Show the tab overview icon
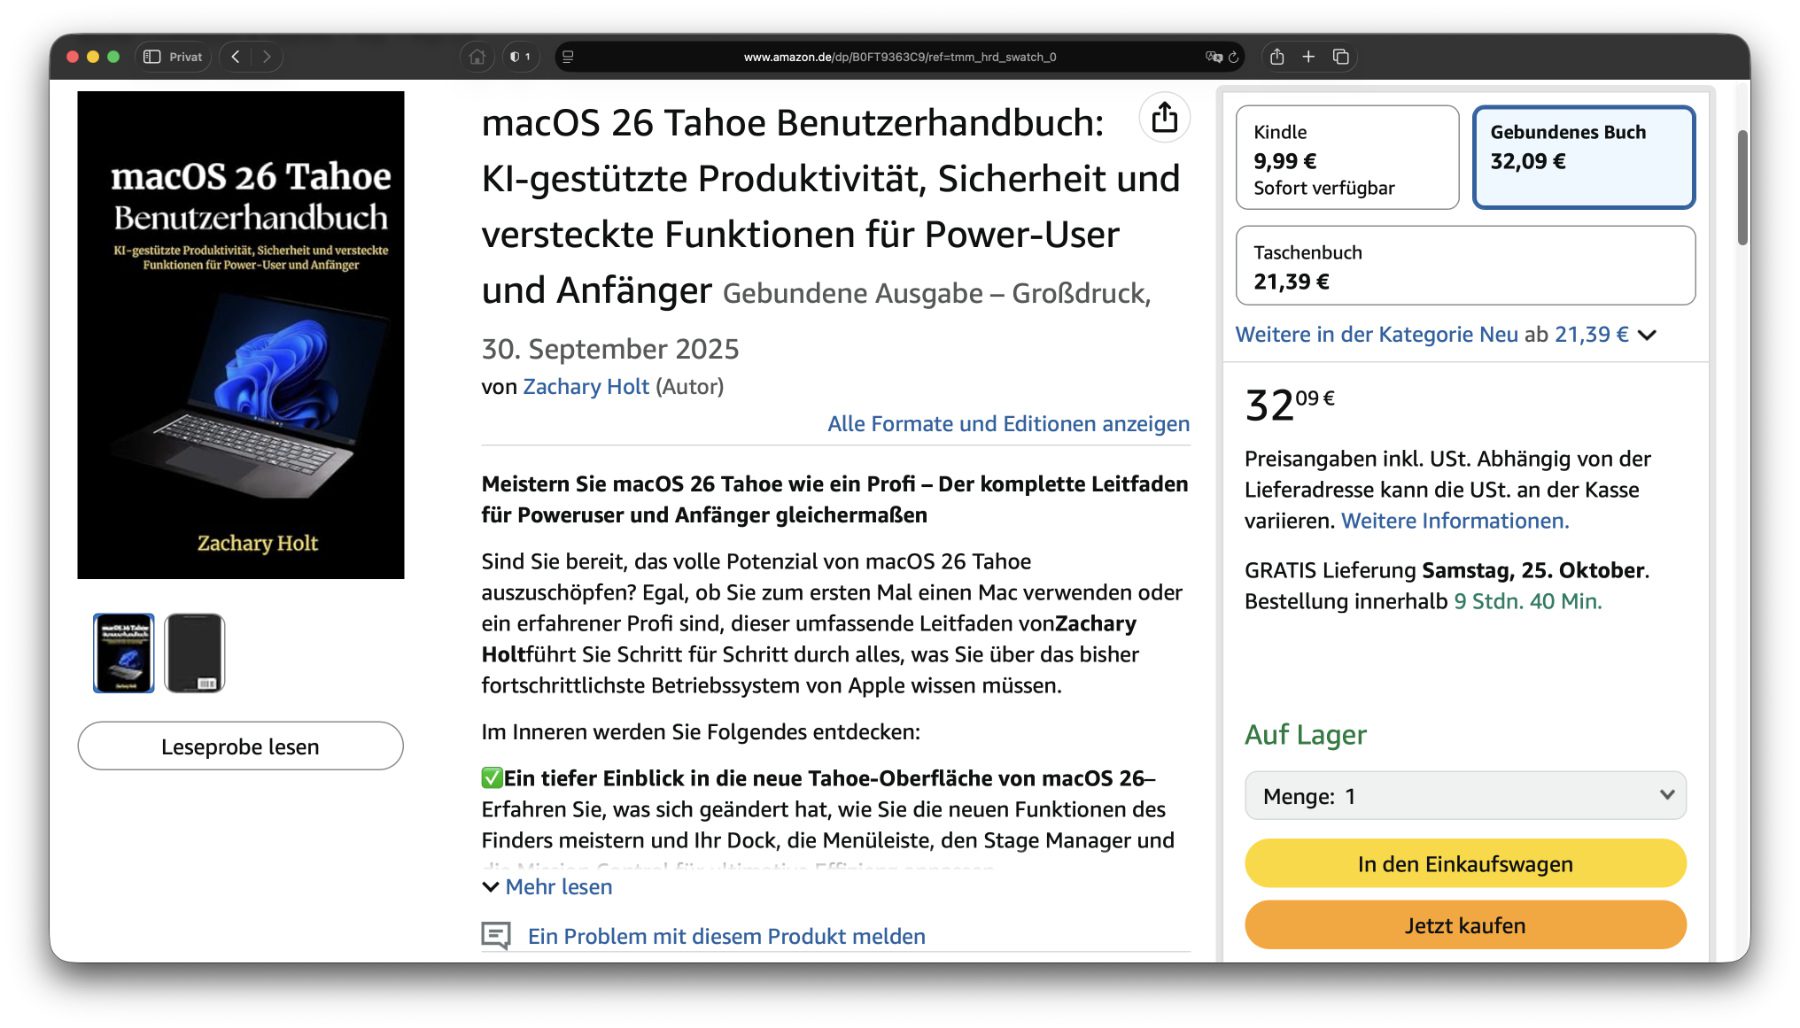 tap(1341, 57)
